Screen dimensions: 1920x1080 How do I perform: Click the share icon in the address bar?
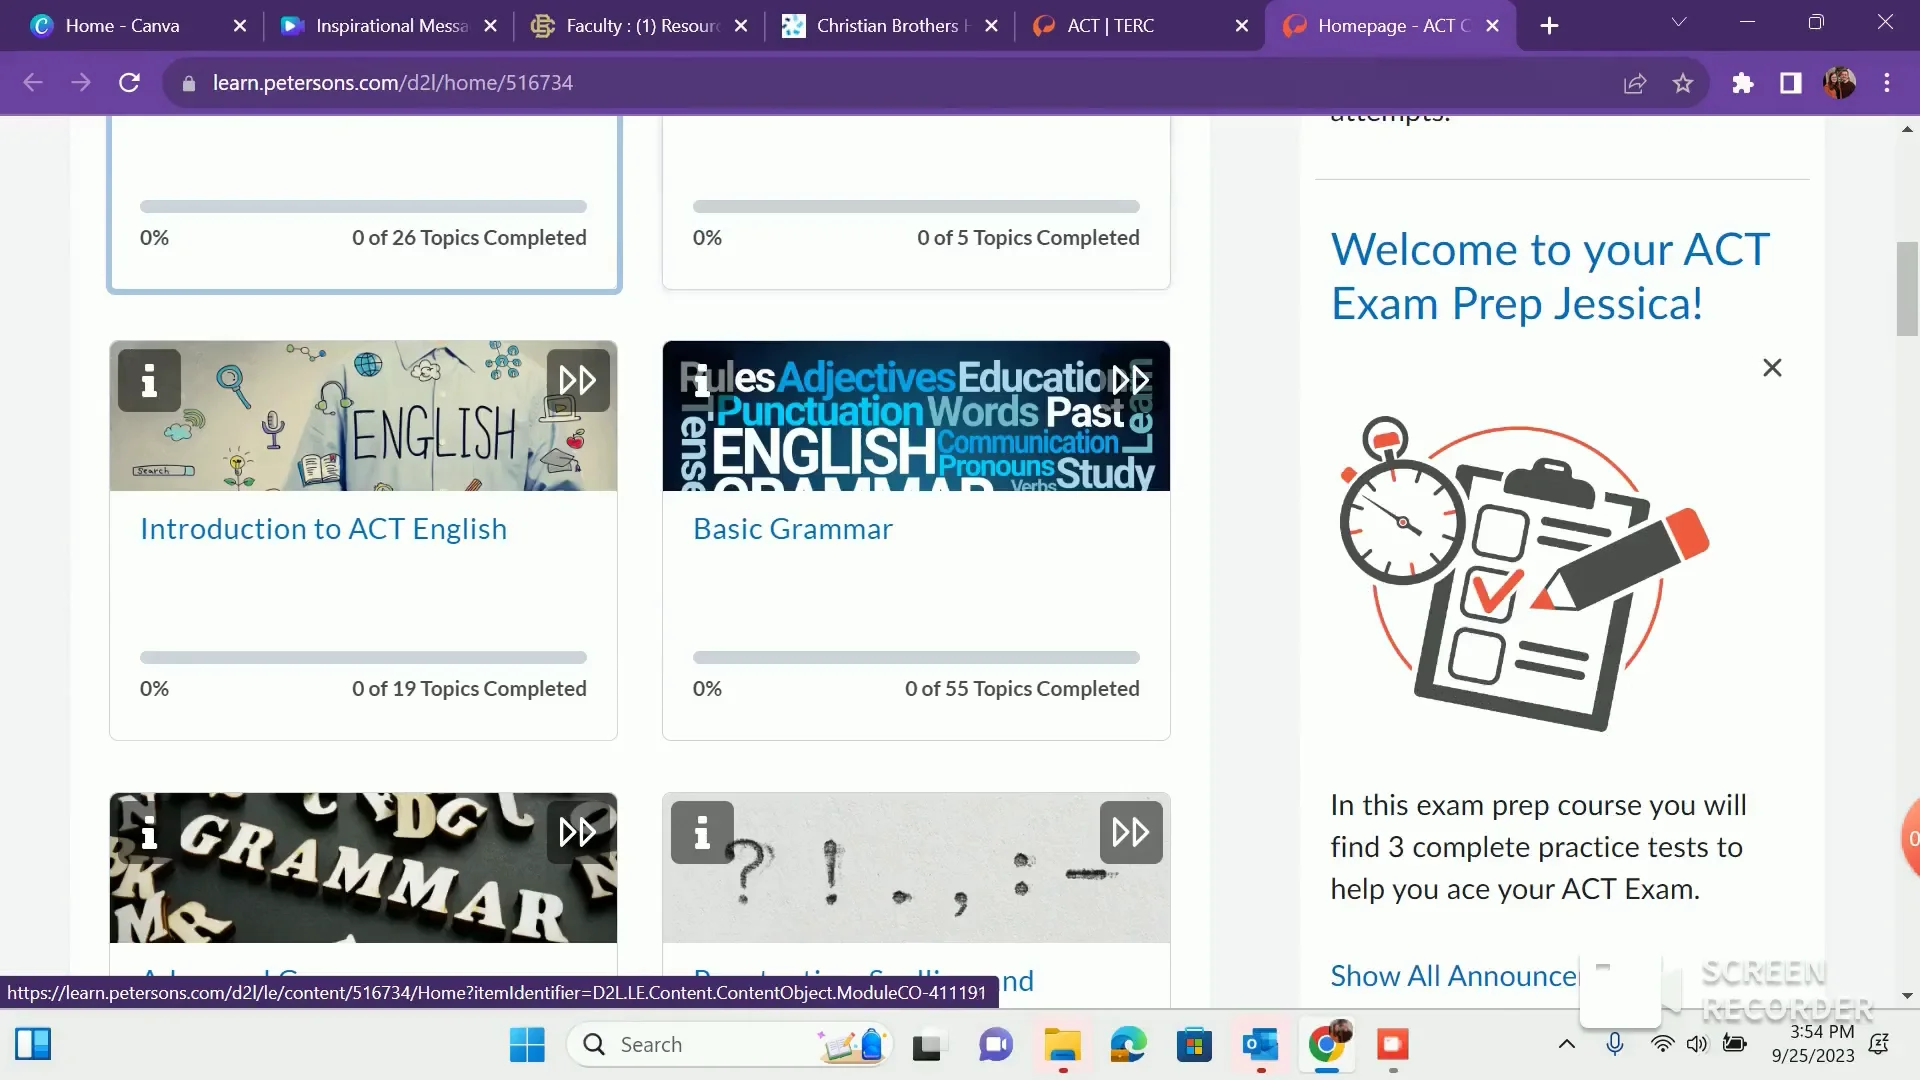[1634, 83]
